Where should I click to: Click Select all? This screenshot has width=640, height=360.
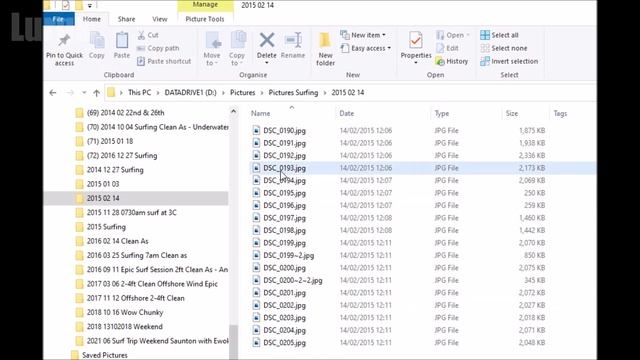pos(500,35)
